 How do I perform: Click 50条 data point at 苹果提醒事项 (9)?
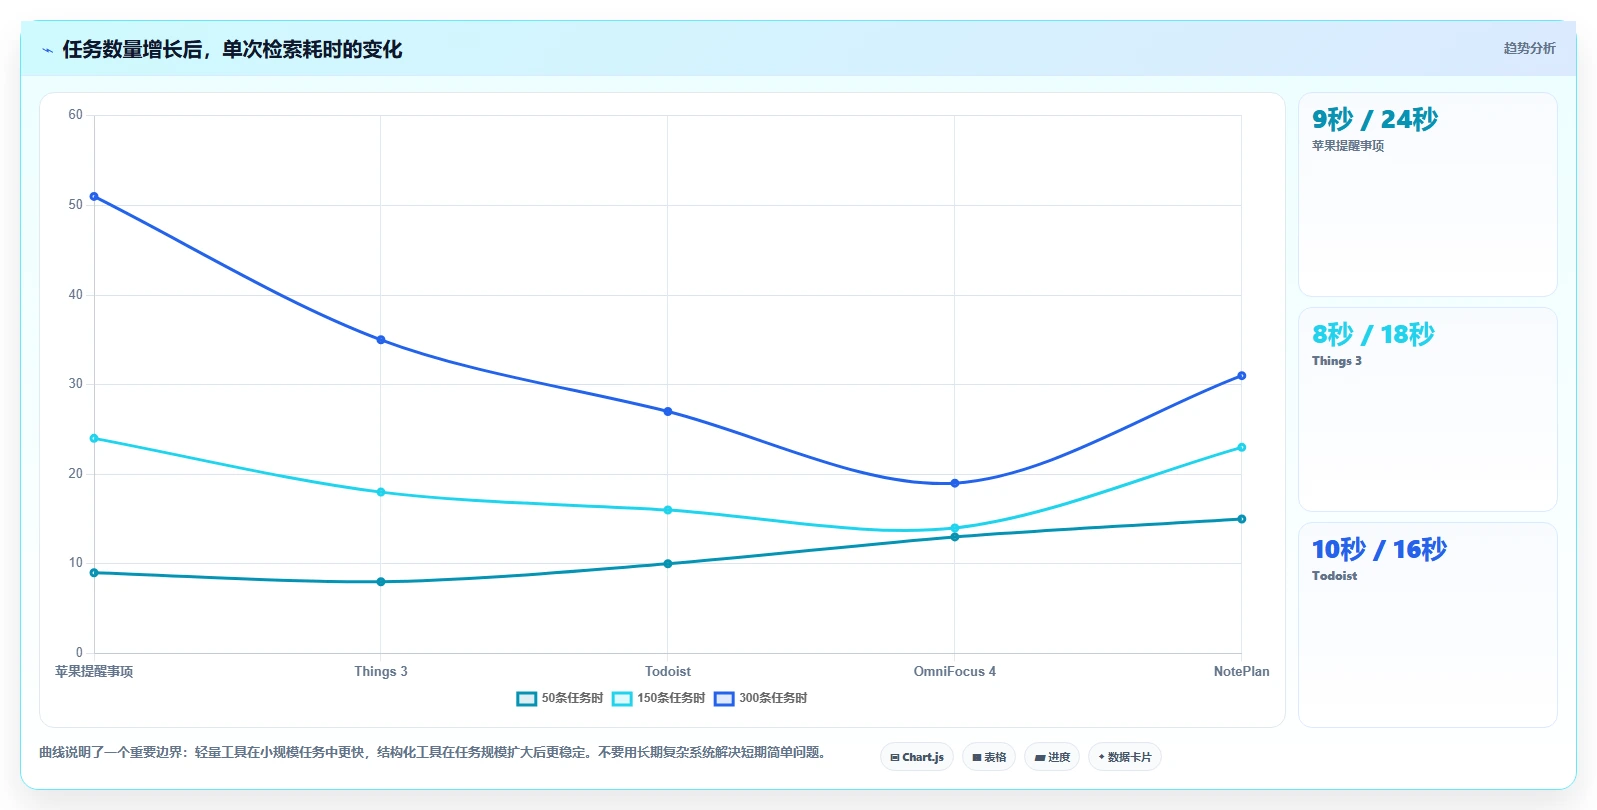94,573
